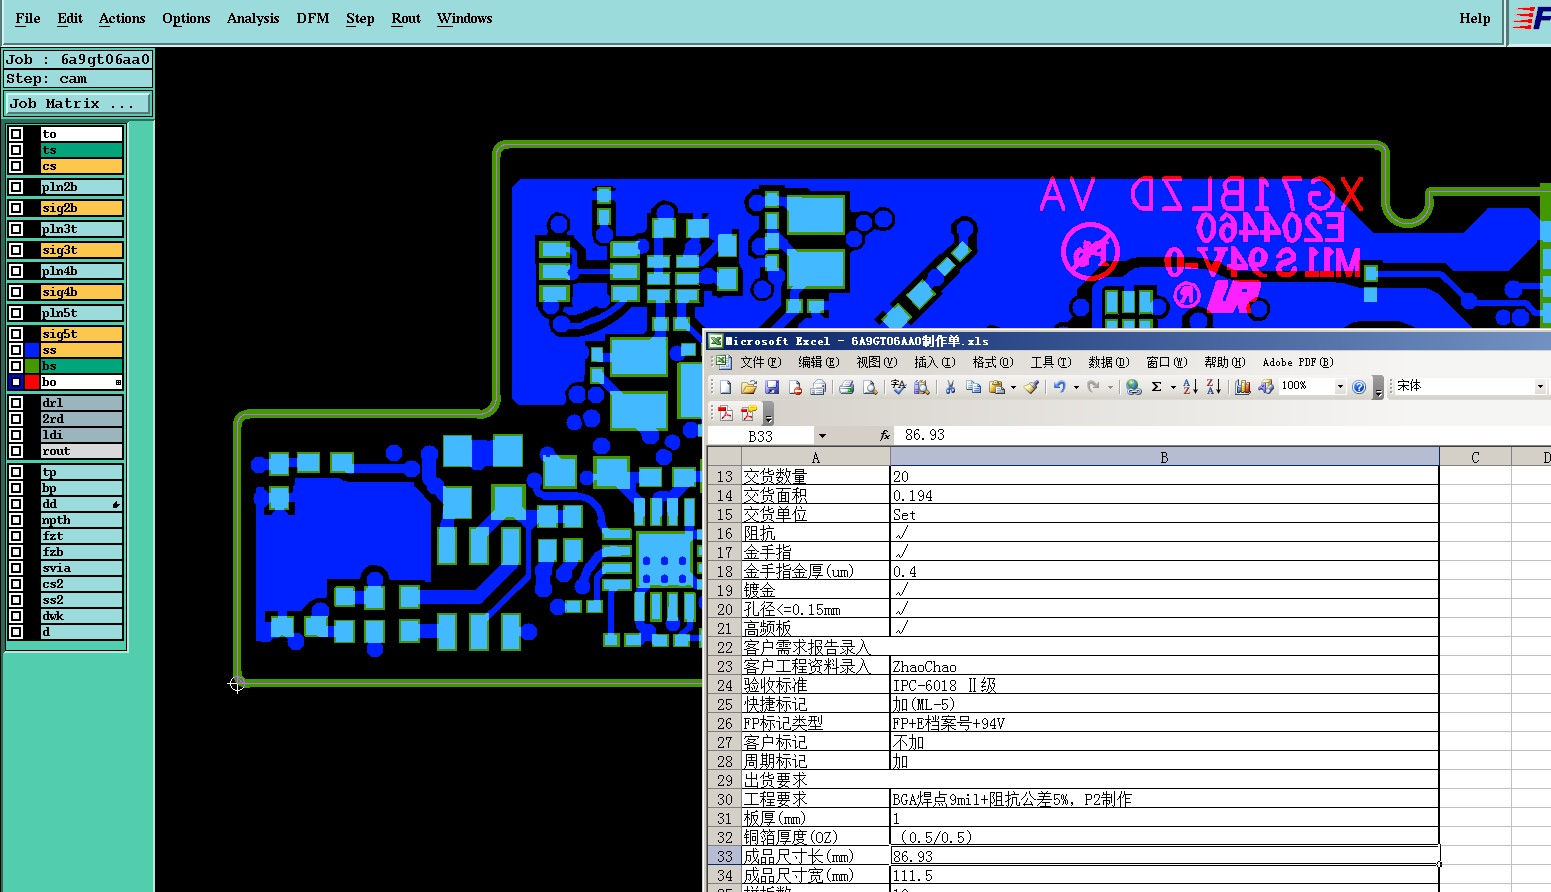Open the DFM menu
Screen dimensions: 1551x892
(x=313, y=18)
